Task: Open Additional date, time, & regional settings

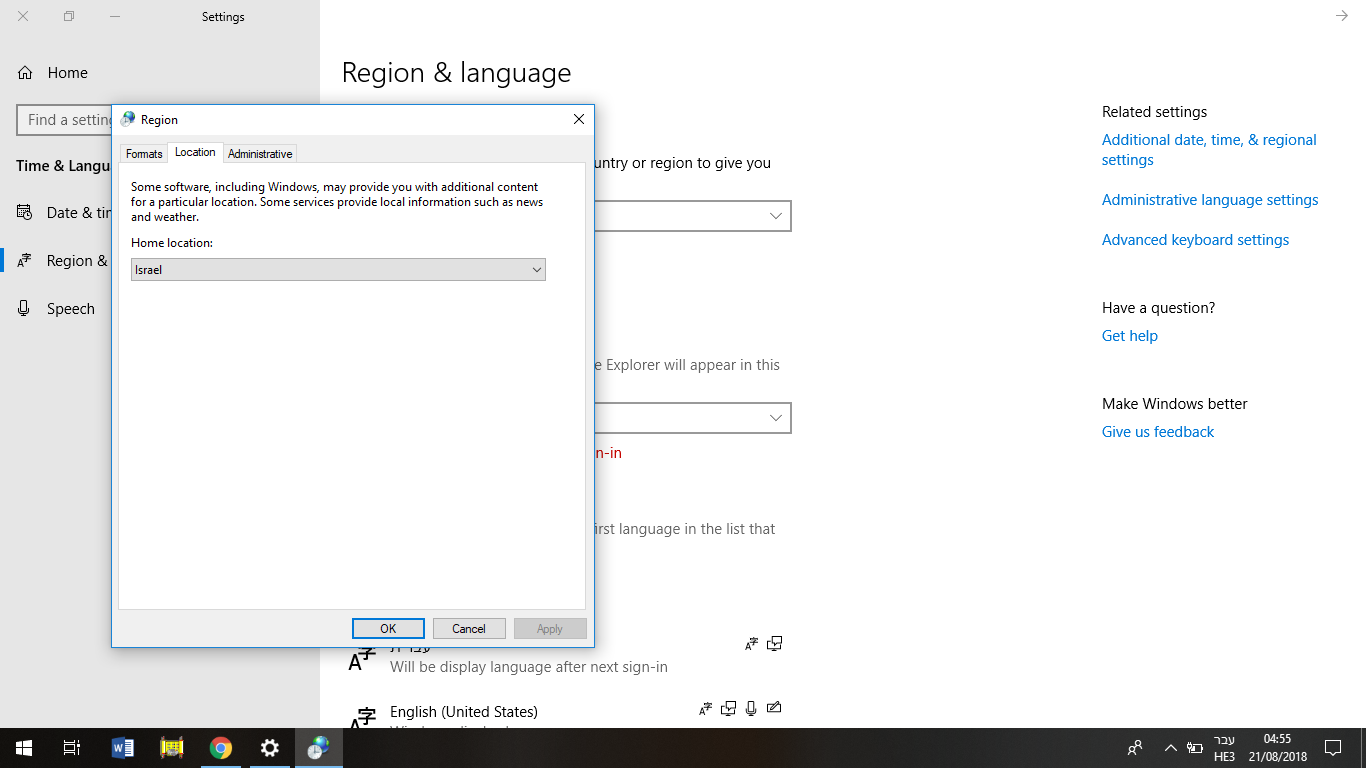Action: (1209, 150)
